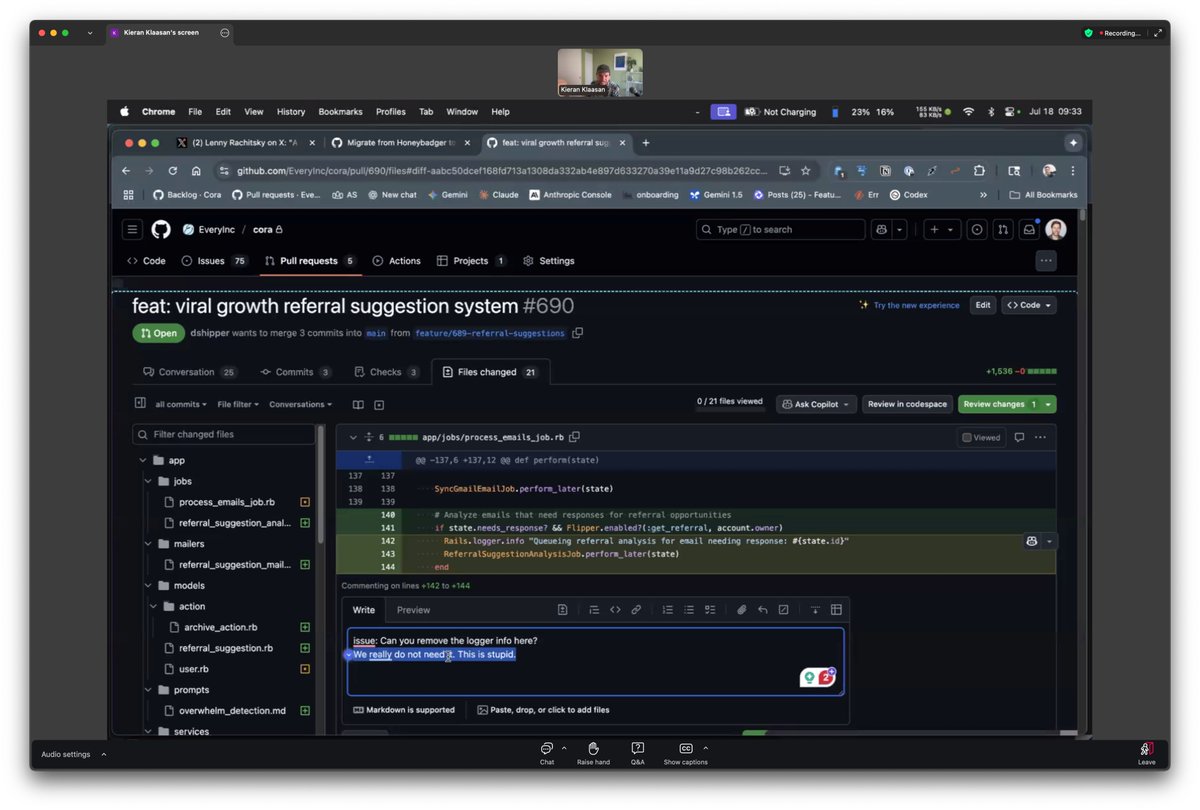Open Copilot chat icon in GitHub header
The image size is (1200, 810).
(x=881, y=230)
